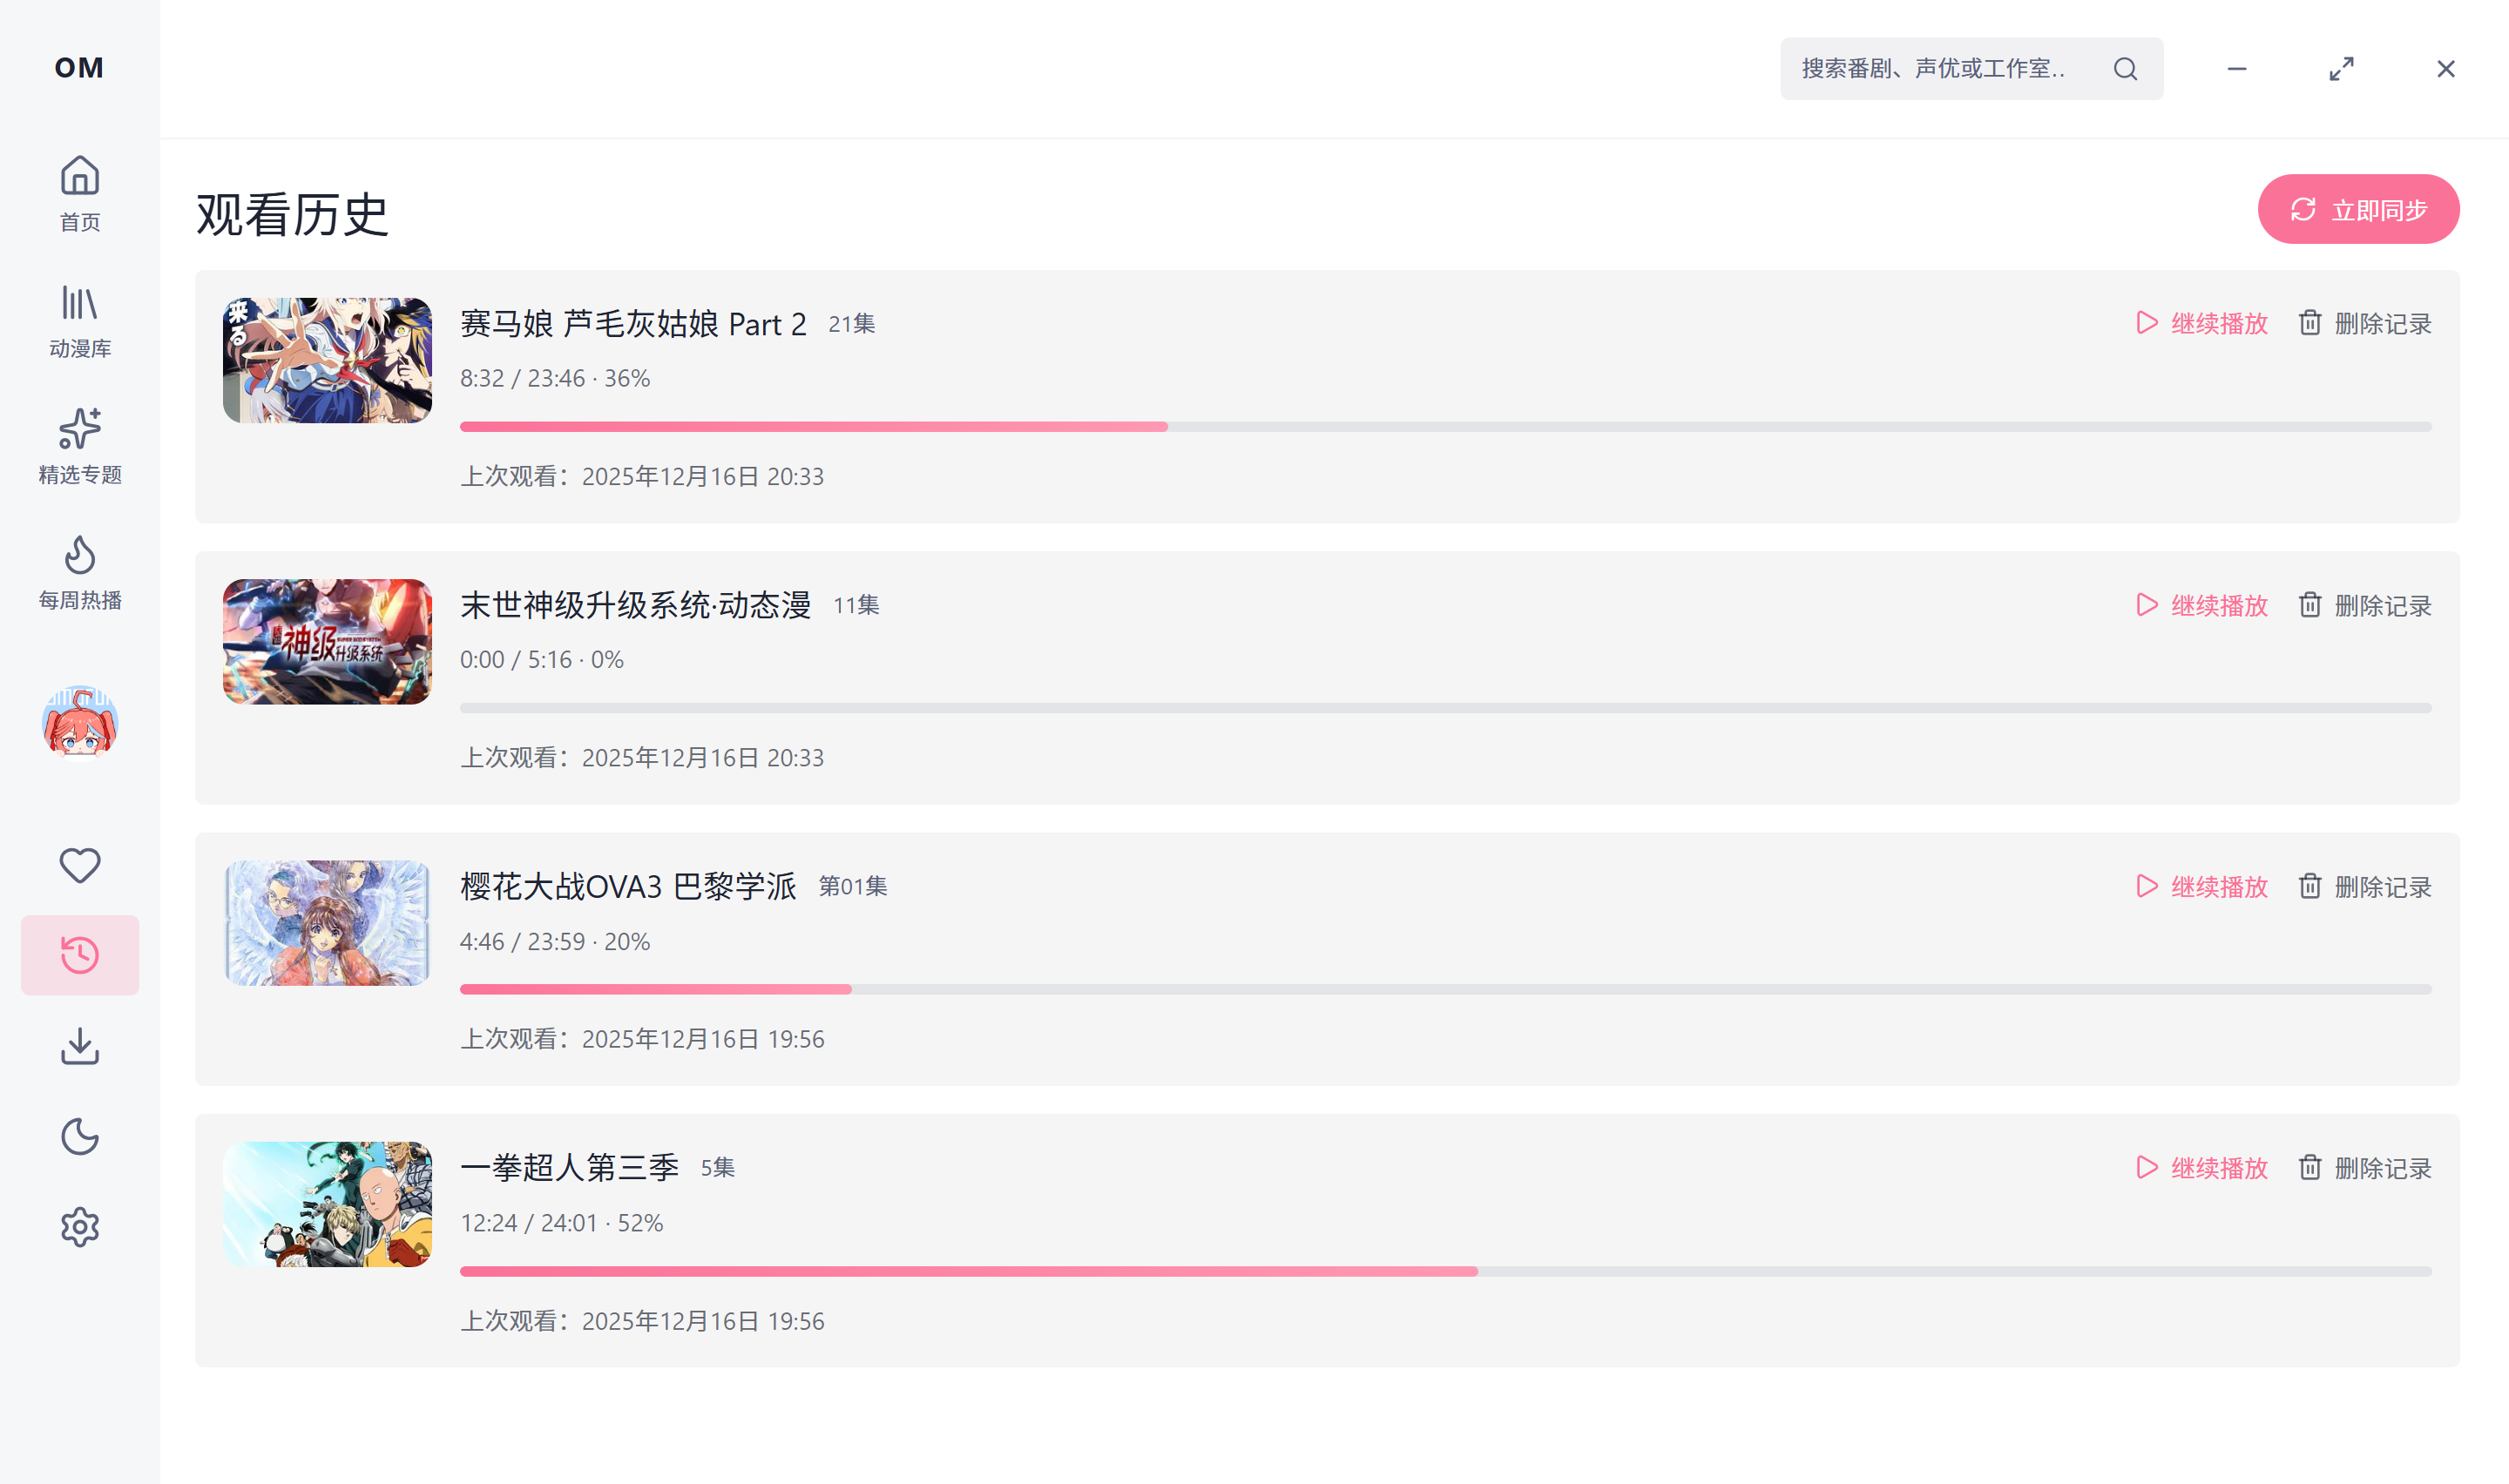
Task: Open the downloads icon in sidebar
Action: tap(80, 1046)
